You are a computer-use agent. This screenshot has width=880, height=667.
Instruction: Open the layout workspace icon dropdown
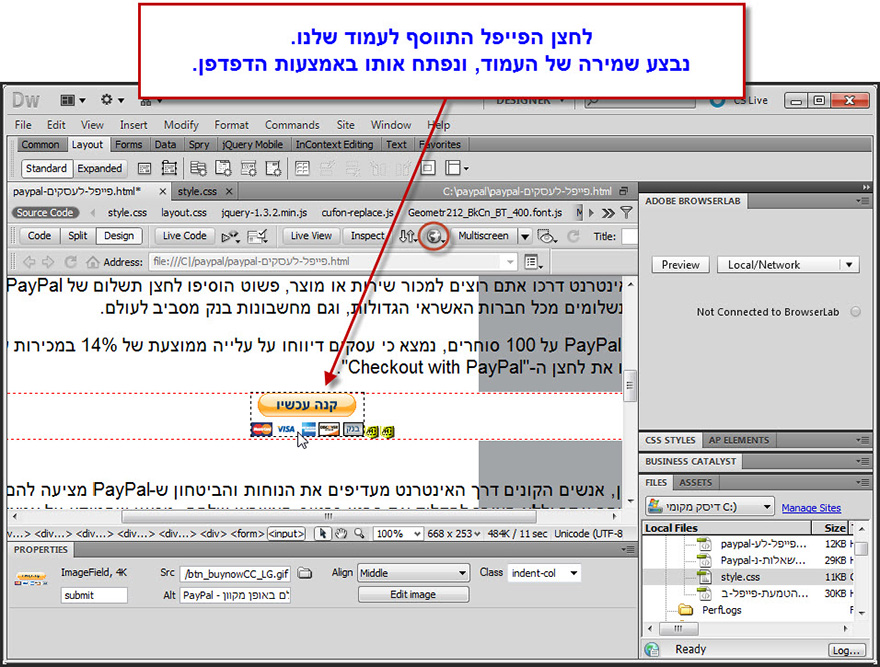coord(73,100)
